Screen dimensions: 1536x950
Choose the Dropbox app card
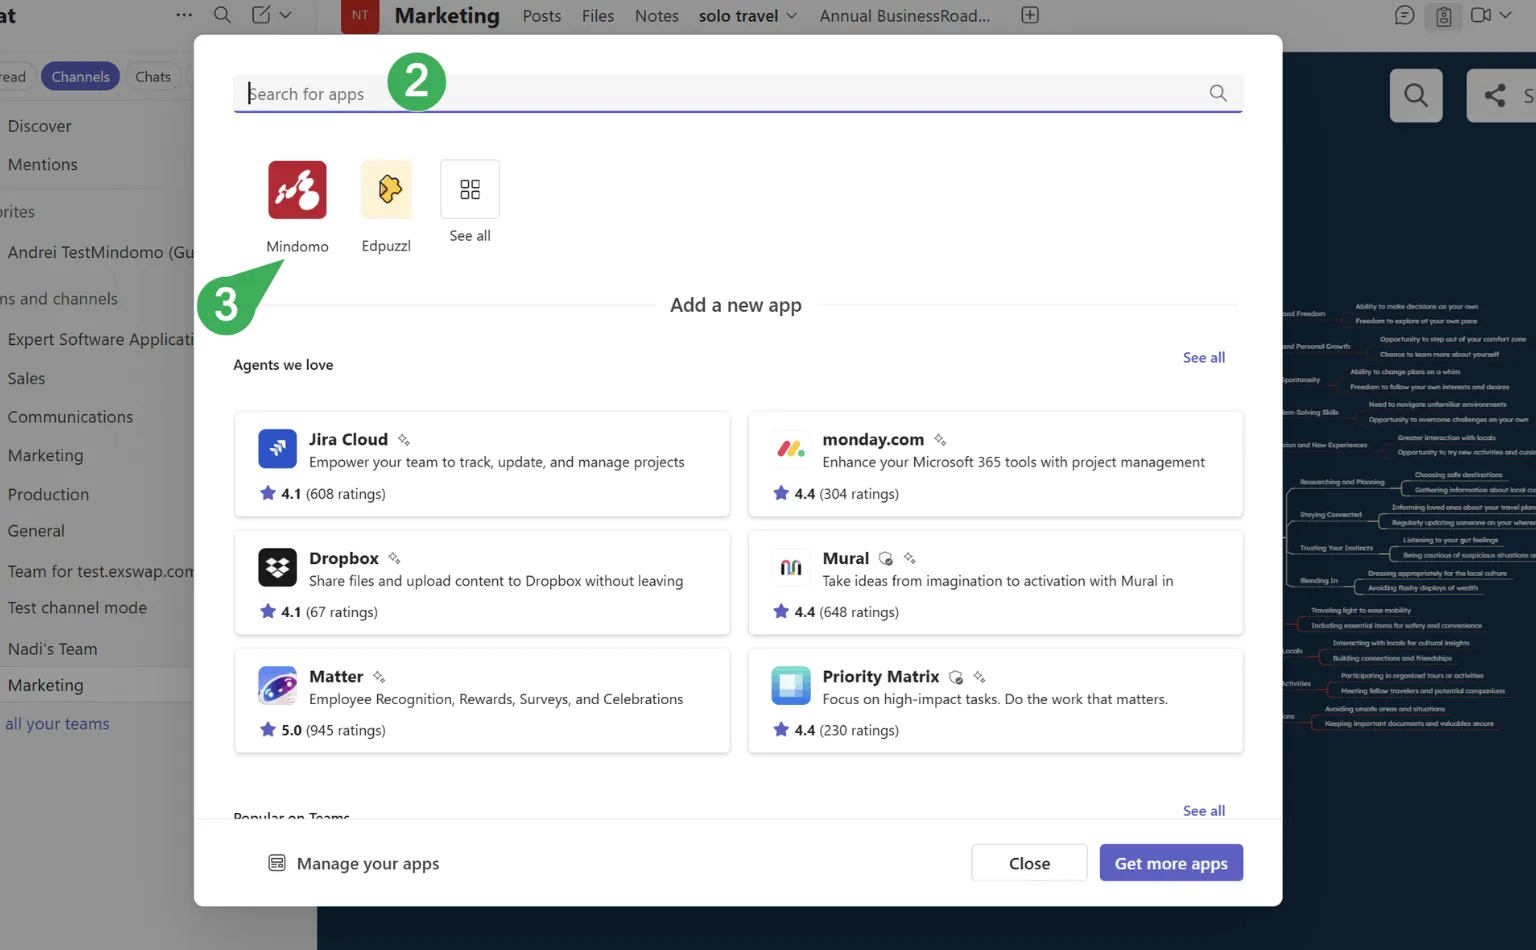coord(482,583)
